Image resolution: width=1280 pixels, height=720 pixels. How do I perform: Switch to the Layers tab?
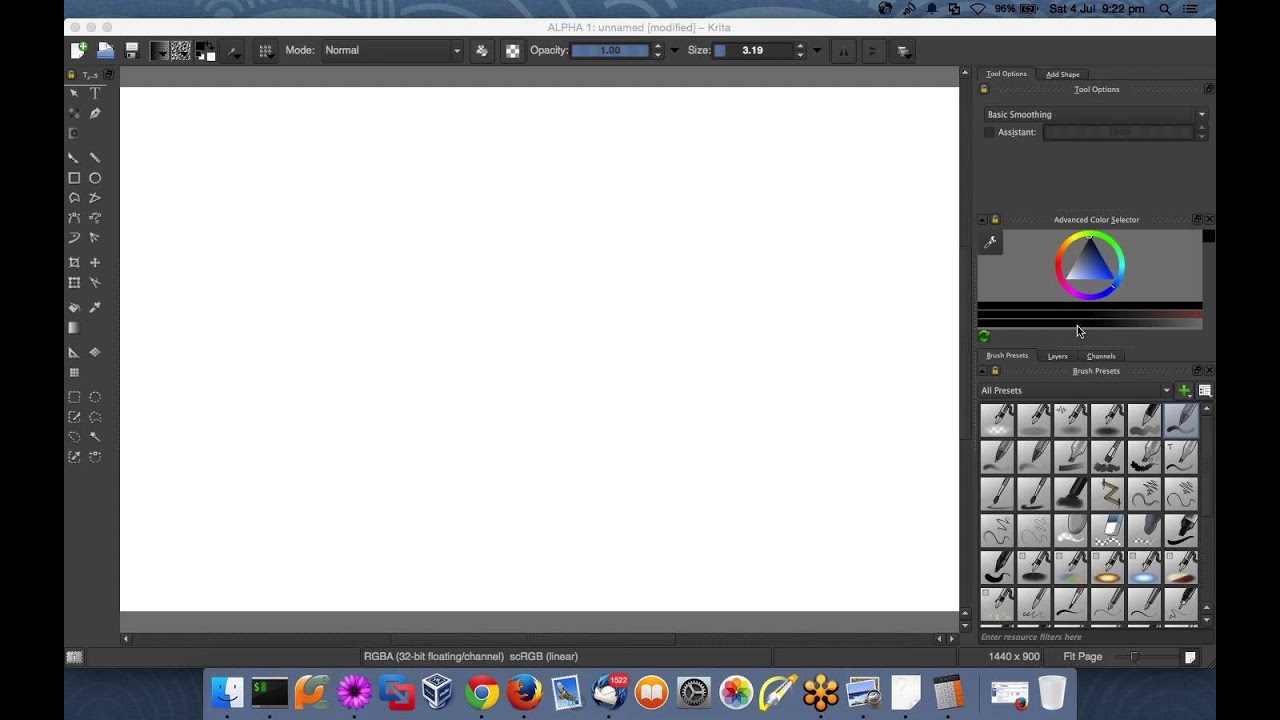coord(1057,356)
